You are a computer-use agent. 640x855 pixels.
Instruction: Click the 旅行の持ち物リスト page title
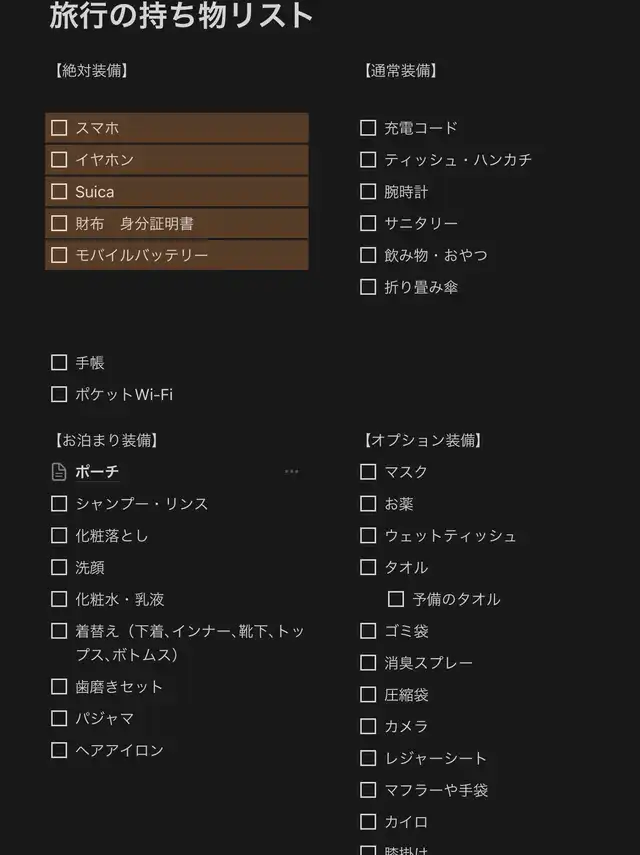pos(182,16)
